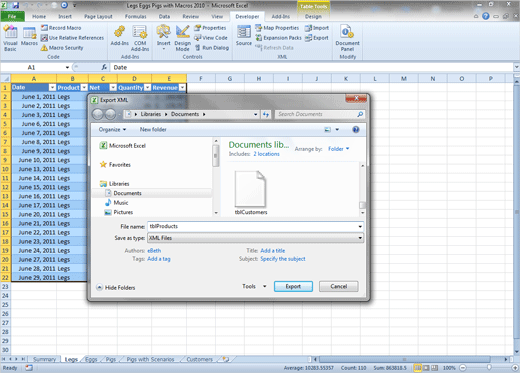
Task: Open the Net column filter dropdown
Action: [113, 88]
